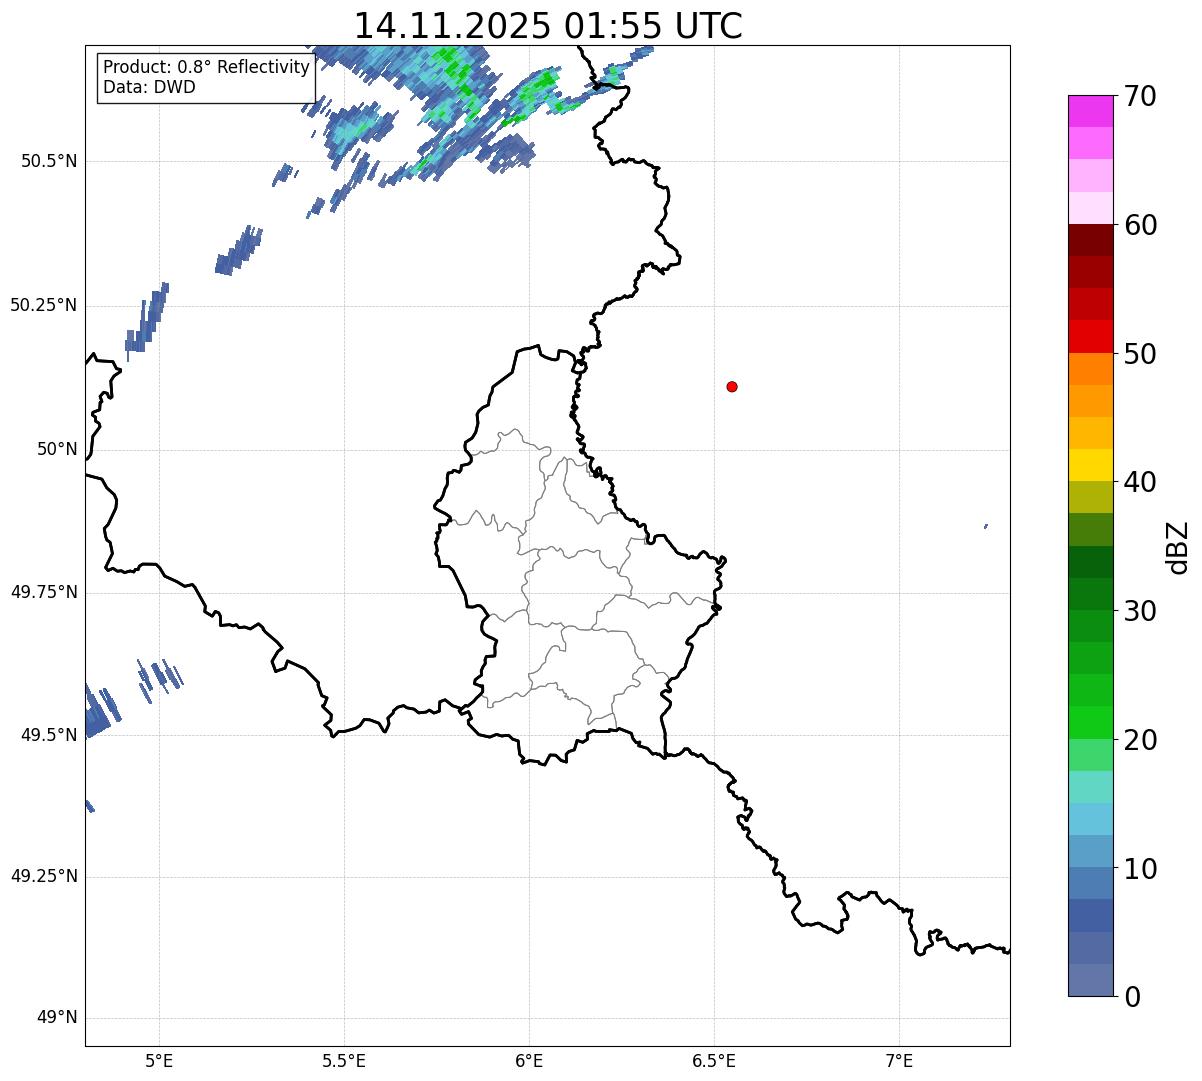Click the 7°E longitude label
Screen dimensions: 1202x1081
click(899, 1060)
